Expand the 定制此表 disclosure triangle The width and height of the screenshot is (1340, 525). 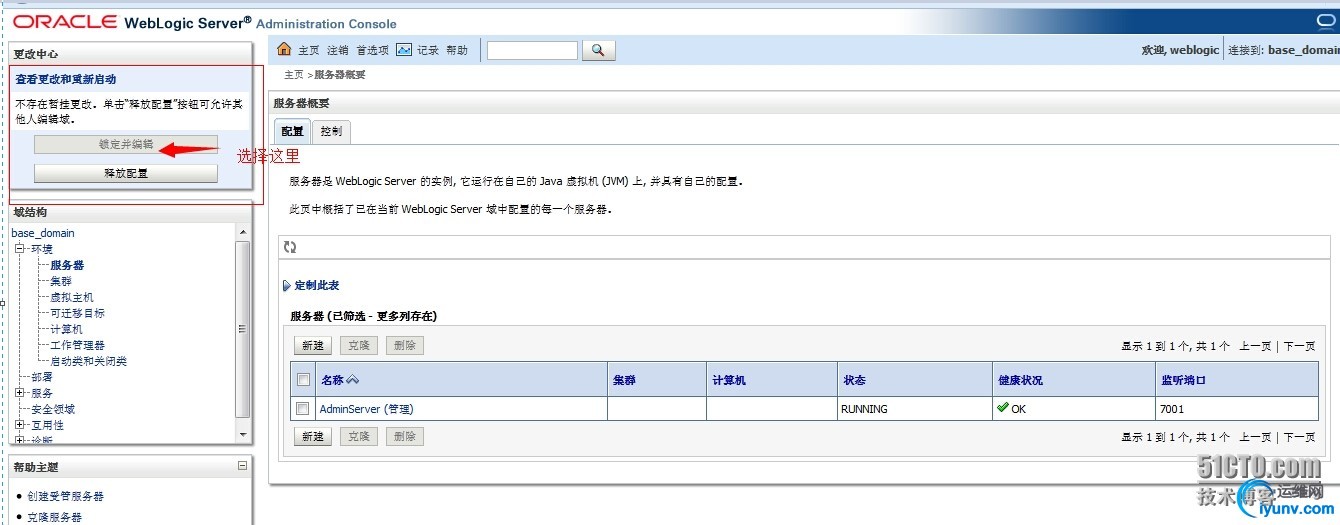click(287, 286)
